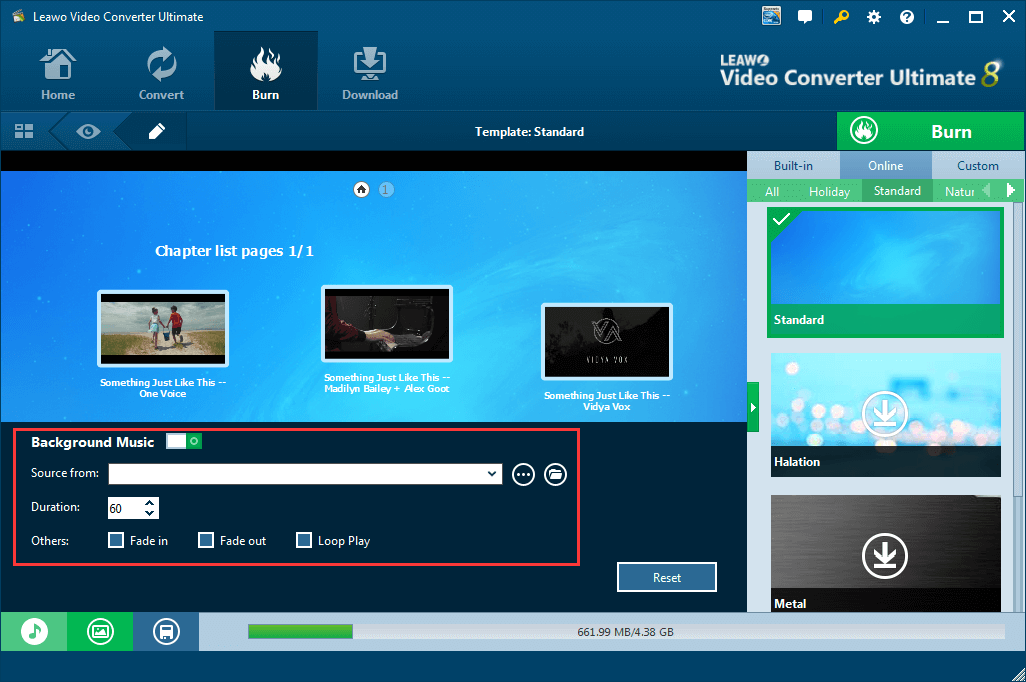
Task: Select the Nature template category
Action: (x=959, y=191)
